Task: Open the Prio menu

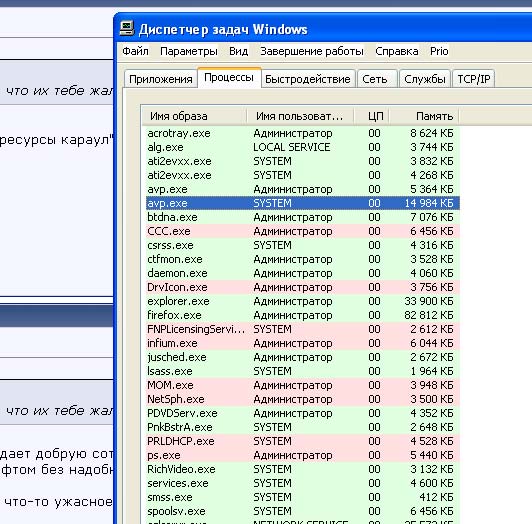Action: 439,51
